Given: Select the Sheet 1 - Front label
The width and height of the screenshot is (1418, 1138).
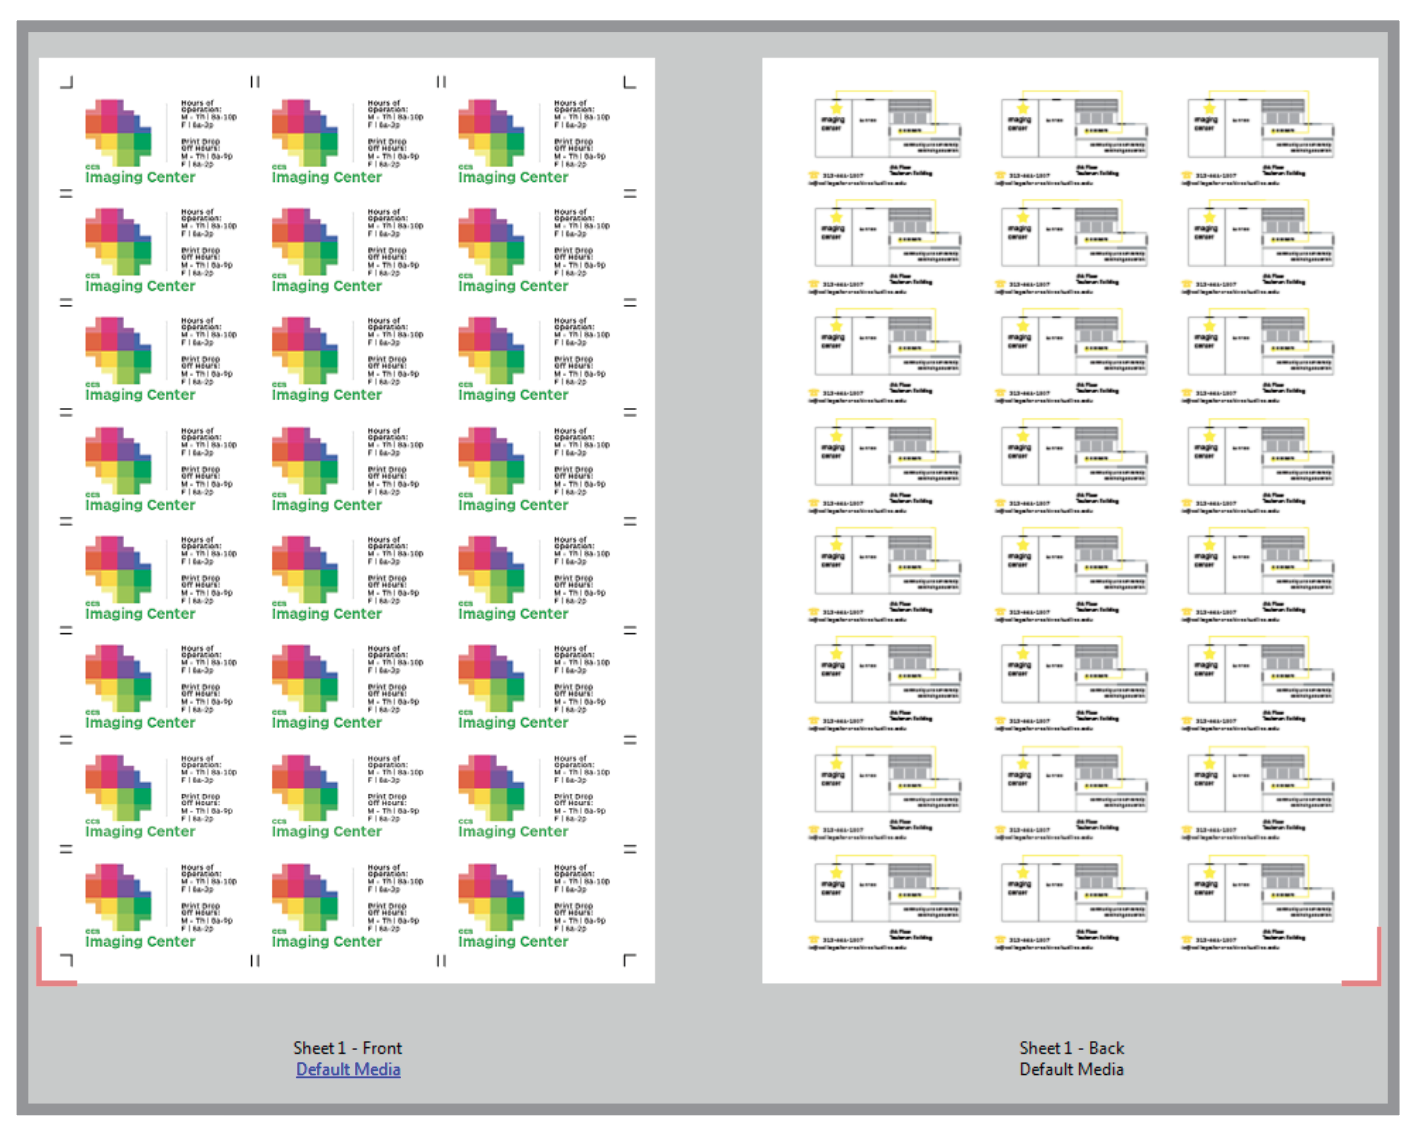Looking at the screenshot, I should (347, 1047).
